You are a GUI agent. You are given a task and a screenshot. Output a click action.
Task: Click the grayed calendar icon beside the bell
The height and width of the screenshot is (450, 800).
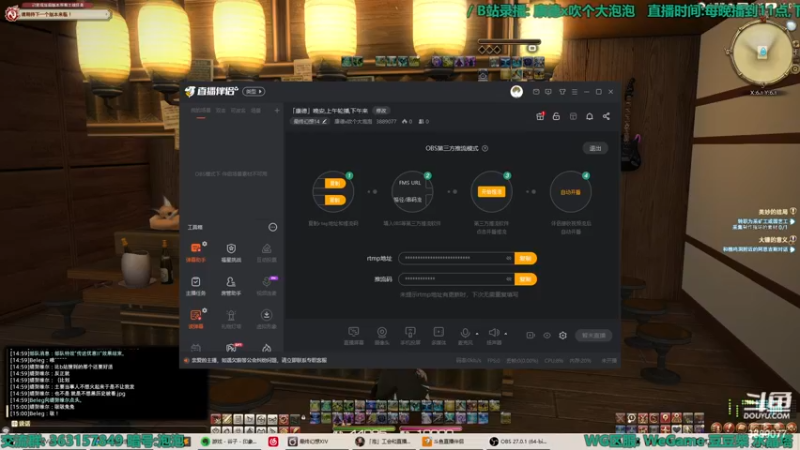(x=573, y=116)
